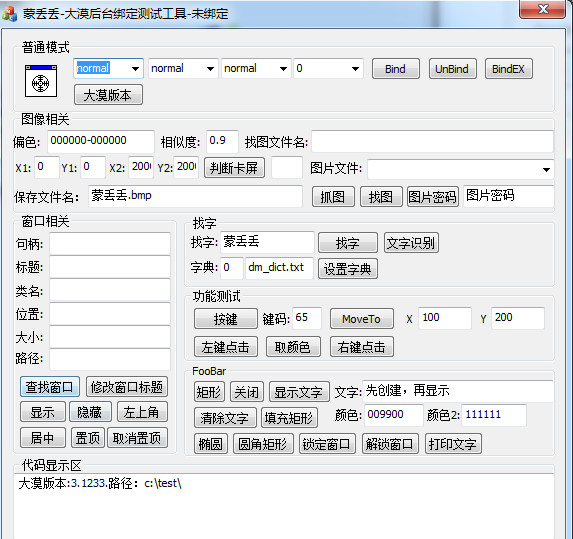Viewport: 573px width, 539px height.
Task: Click the UnBind button
Action: pyautogui.click(x=452, y=69)
